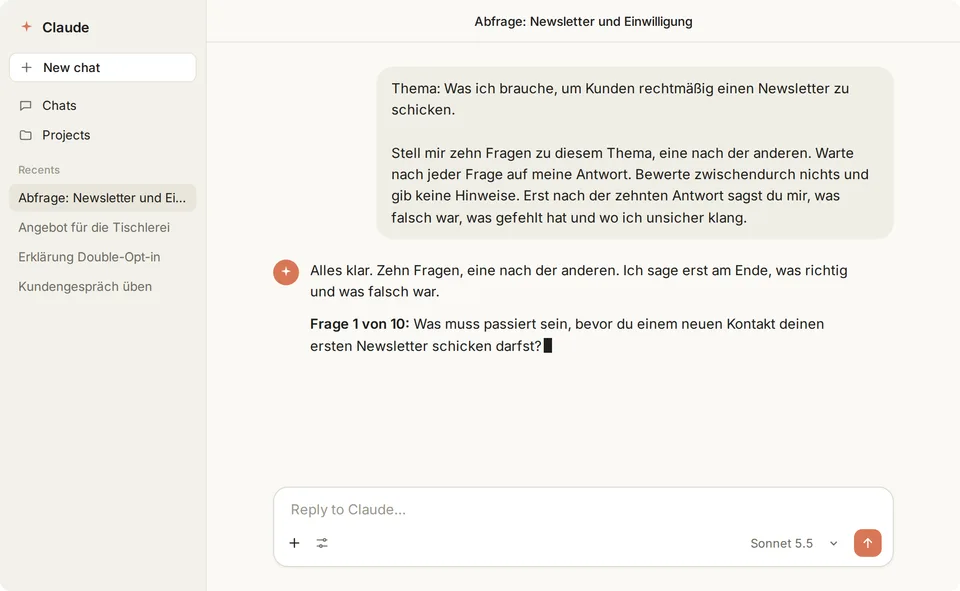The height and width of the screenshot is (591, 960).
Task: Focus the 'Reply to Claude...' input field
Action: click(x=583, y=510)
